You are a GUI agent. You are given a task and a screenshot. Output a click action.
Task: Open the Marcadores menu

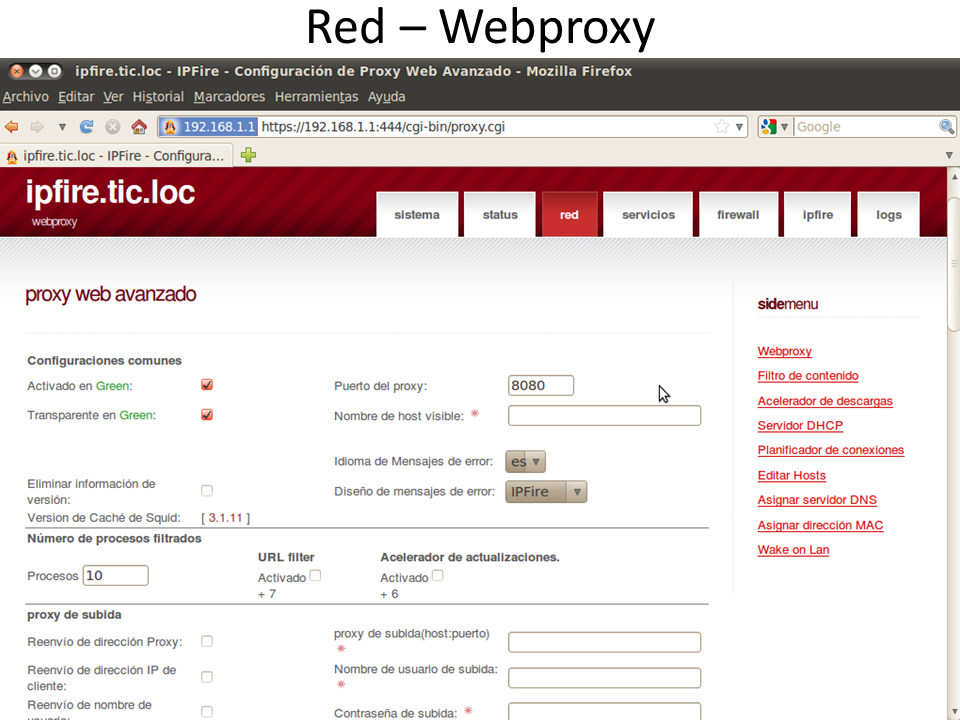tap(229, 97)
